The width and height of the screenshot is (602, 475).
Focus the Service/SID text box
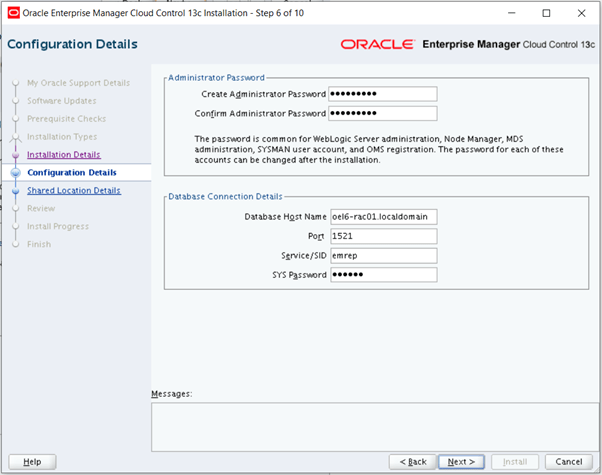coord(383,255)
